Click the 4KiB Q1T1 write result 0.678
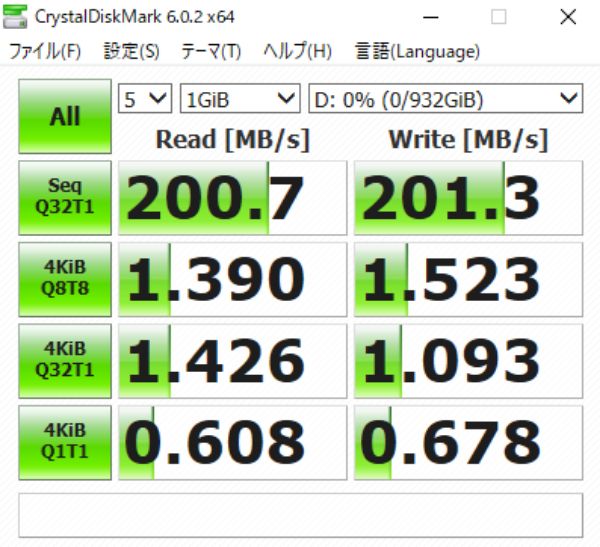 pos(468,443)
